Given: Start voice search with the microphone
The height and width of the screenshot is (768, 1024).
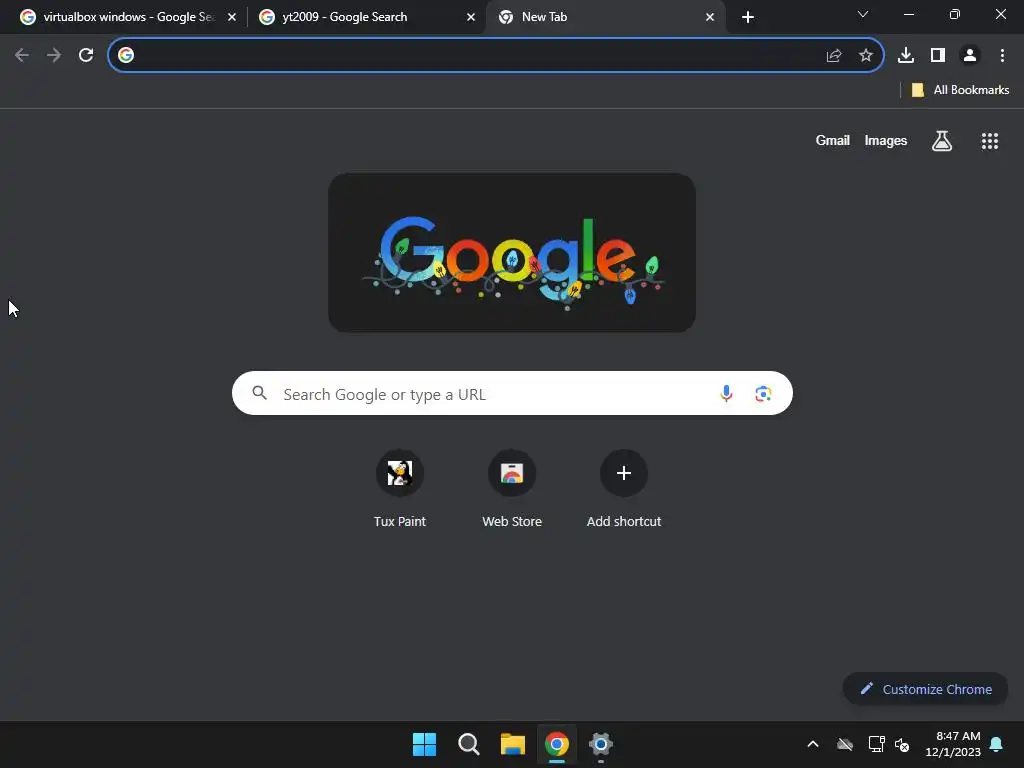Looking at the screenshot, I should click(726, 393).
